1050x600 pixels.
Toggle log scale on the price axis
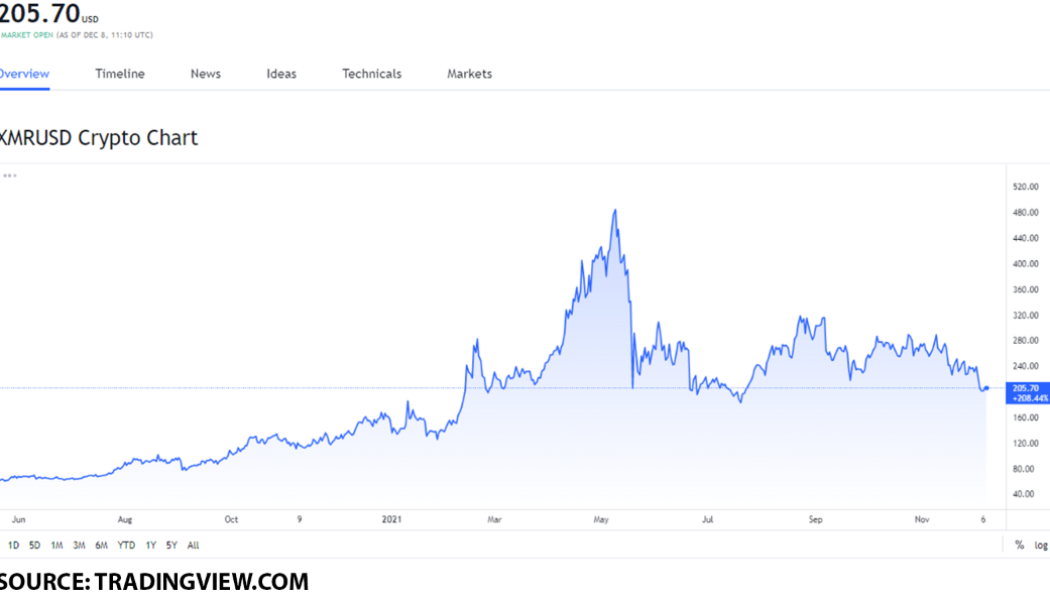1041,545
